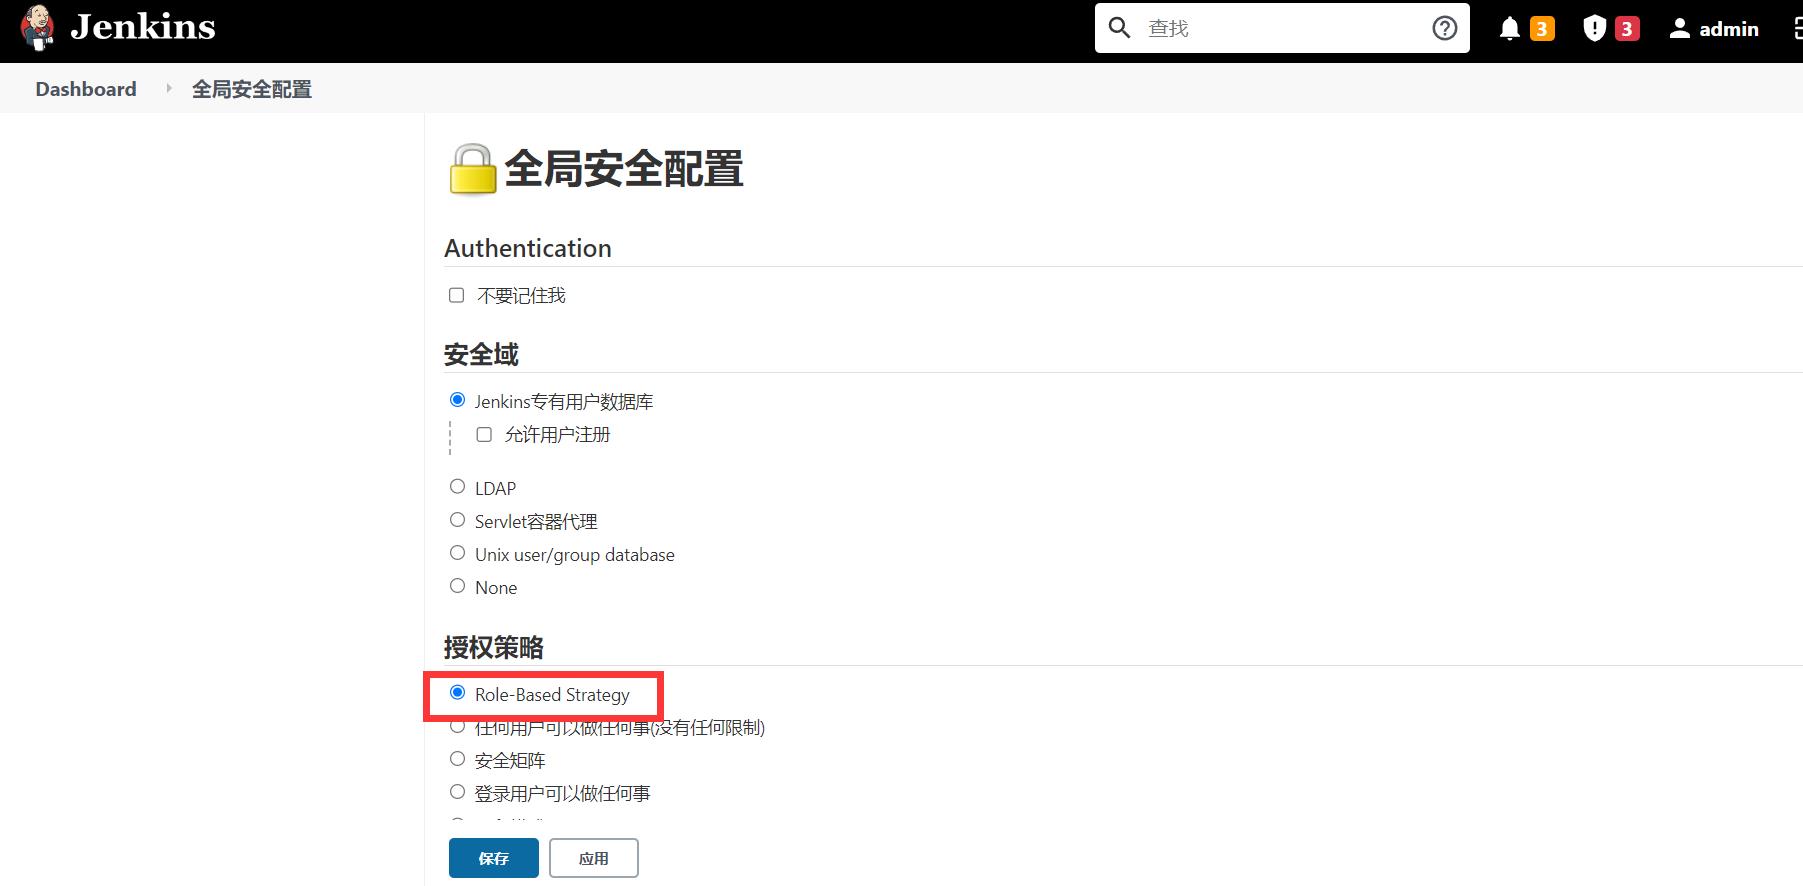Open the Jenkins home title link
Image resolution: width=1803 pixels, height=886 pixels.
pos(143,27)
